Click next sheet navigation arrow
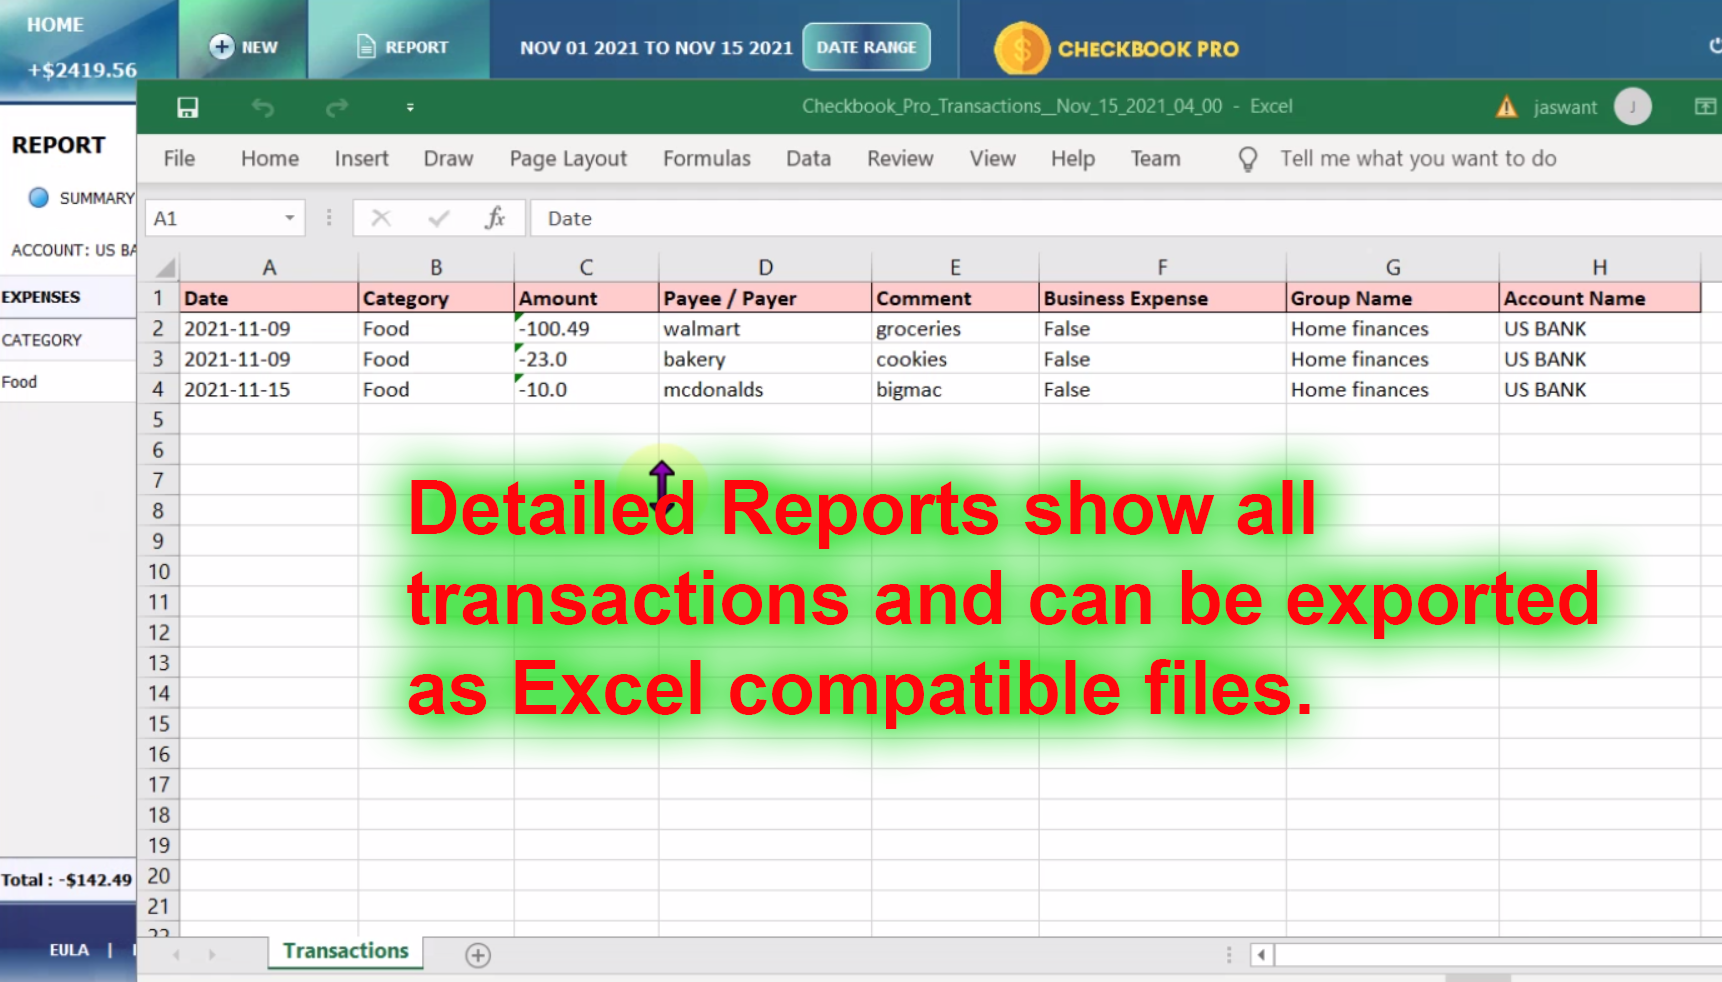This screenshot has height=982, width=1722. (212, 955)
